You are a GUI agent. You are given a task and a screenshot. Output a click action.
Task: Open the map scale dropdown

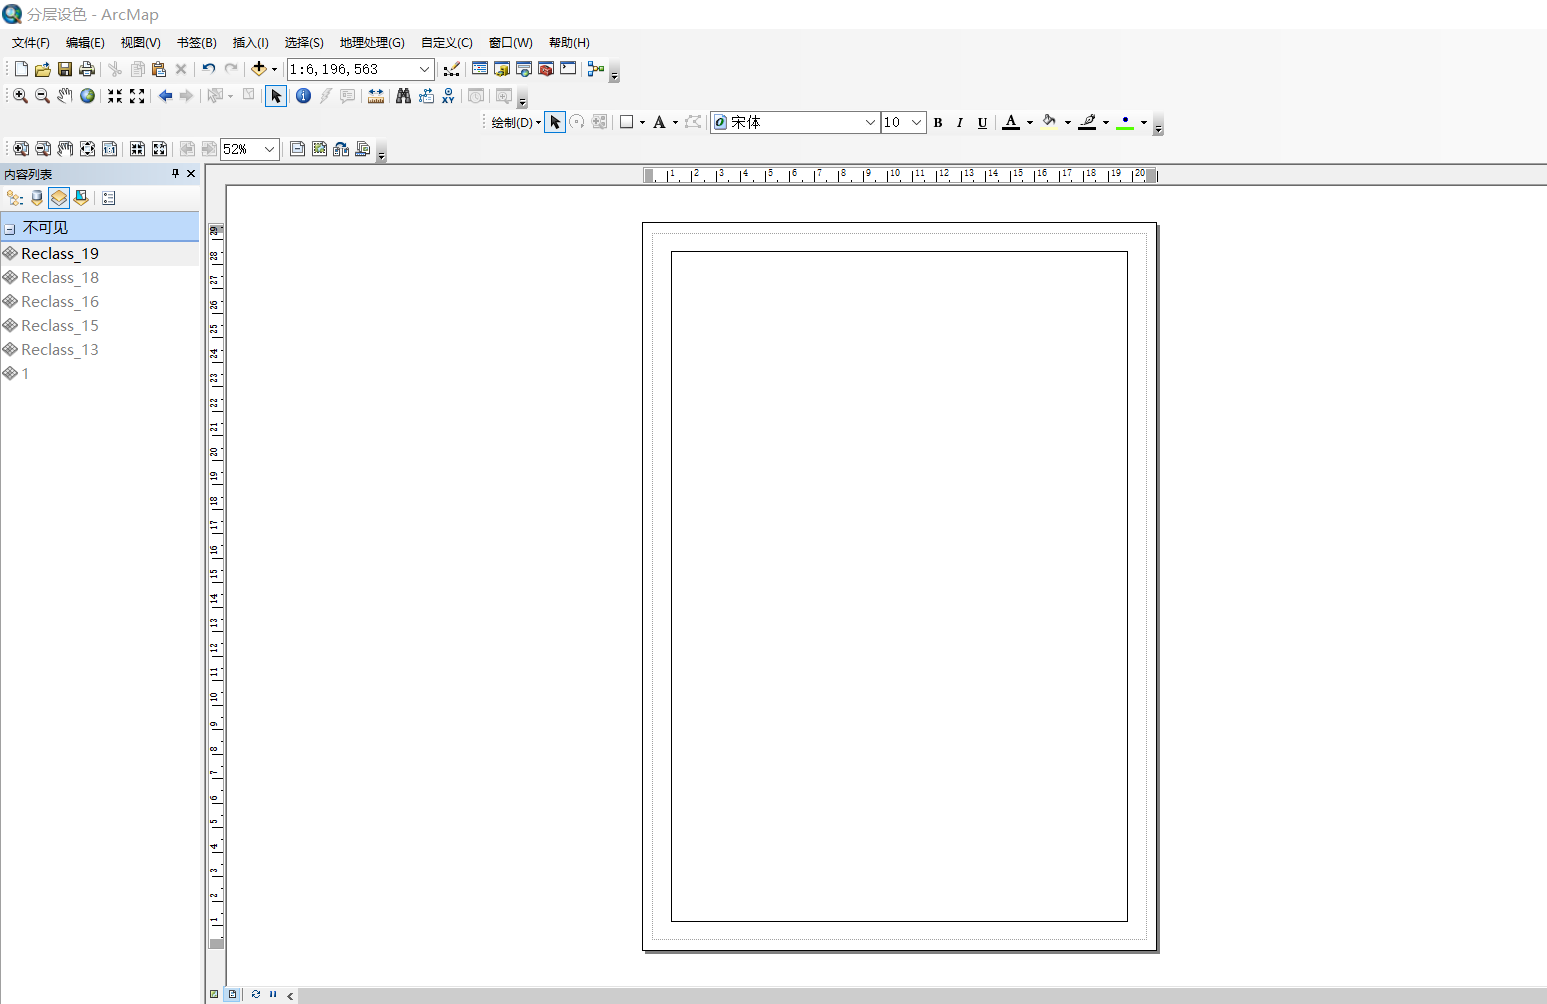[424, 69]
